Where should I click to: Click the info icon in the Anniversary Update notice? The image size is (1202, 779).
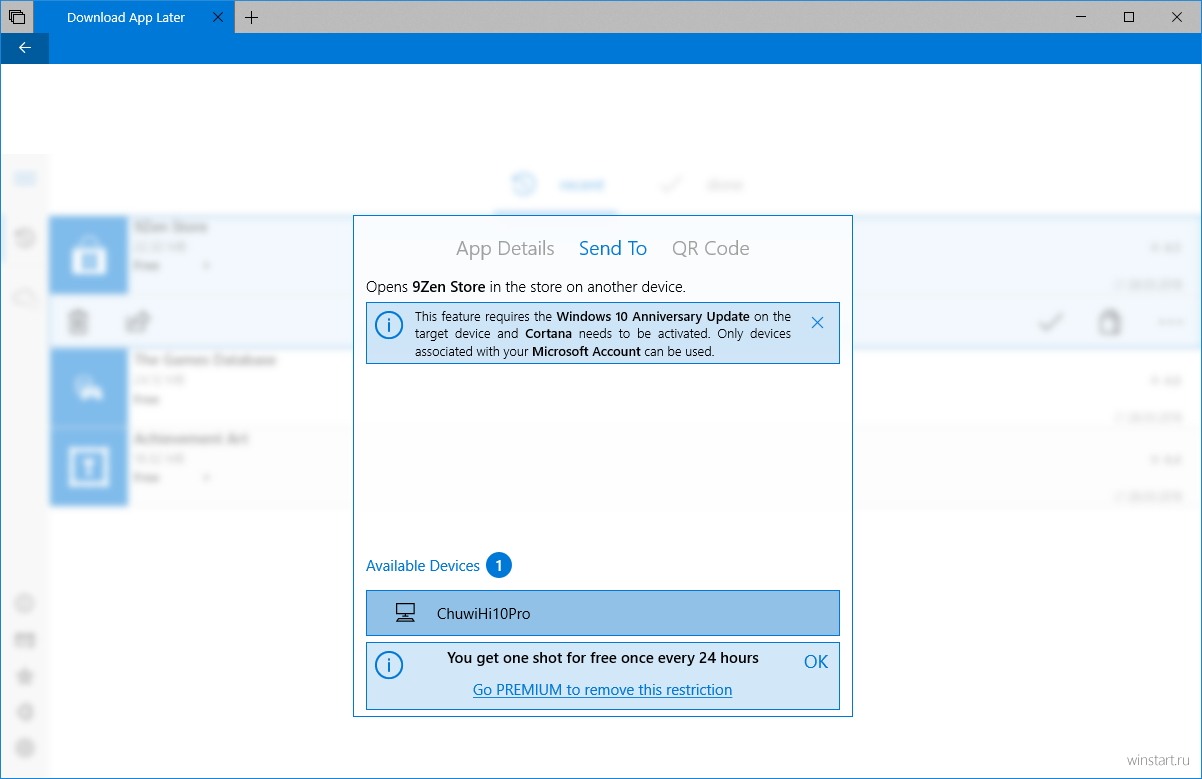click(389, 325)
